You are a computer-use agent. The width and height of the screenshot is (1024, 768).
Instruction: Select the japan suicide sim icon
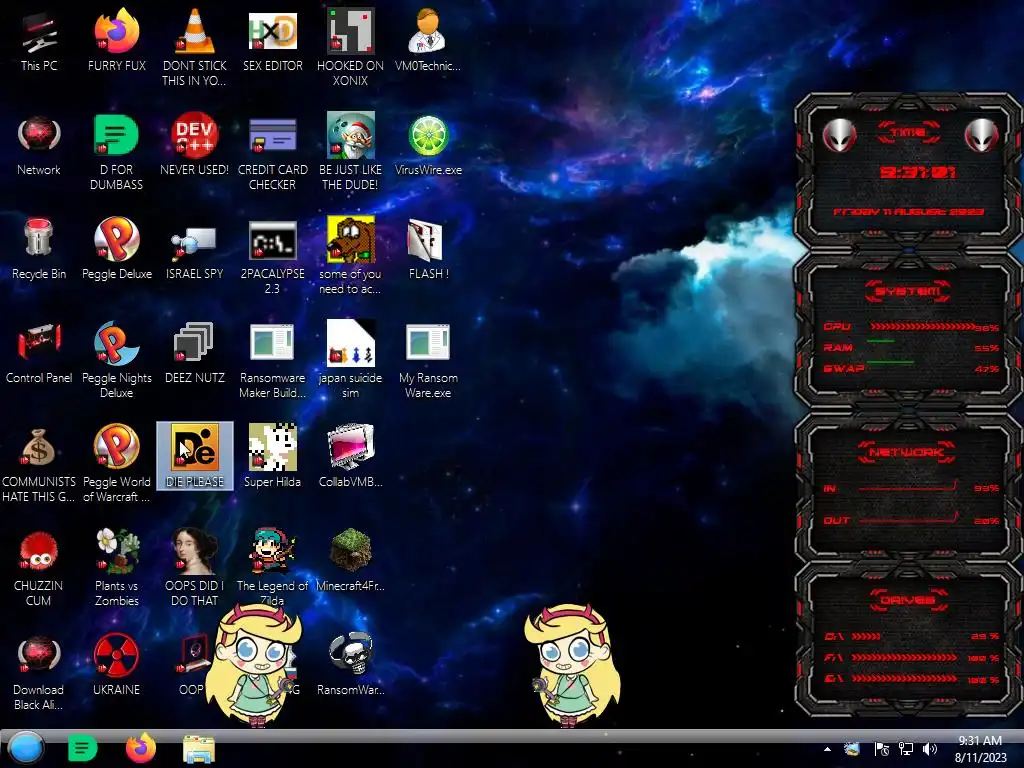[351, 342]
